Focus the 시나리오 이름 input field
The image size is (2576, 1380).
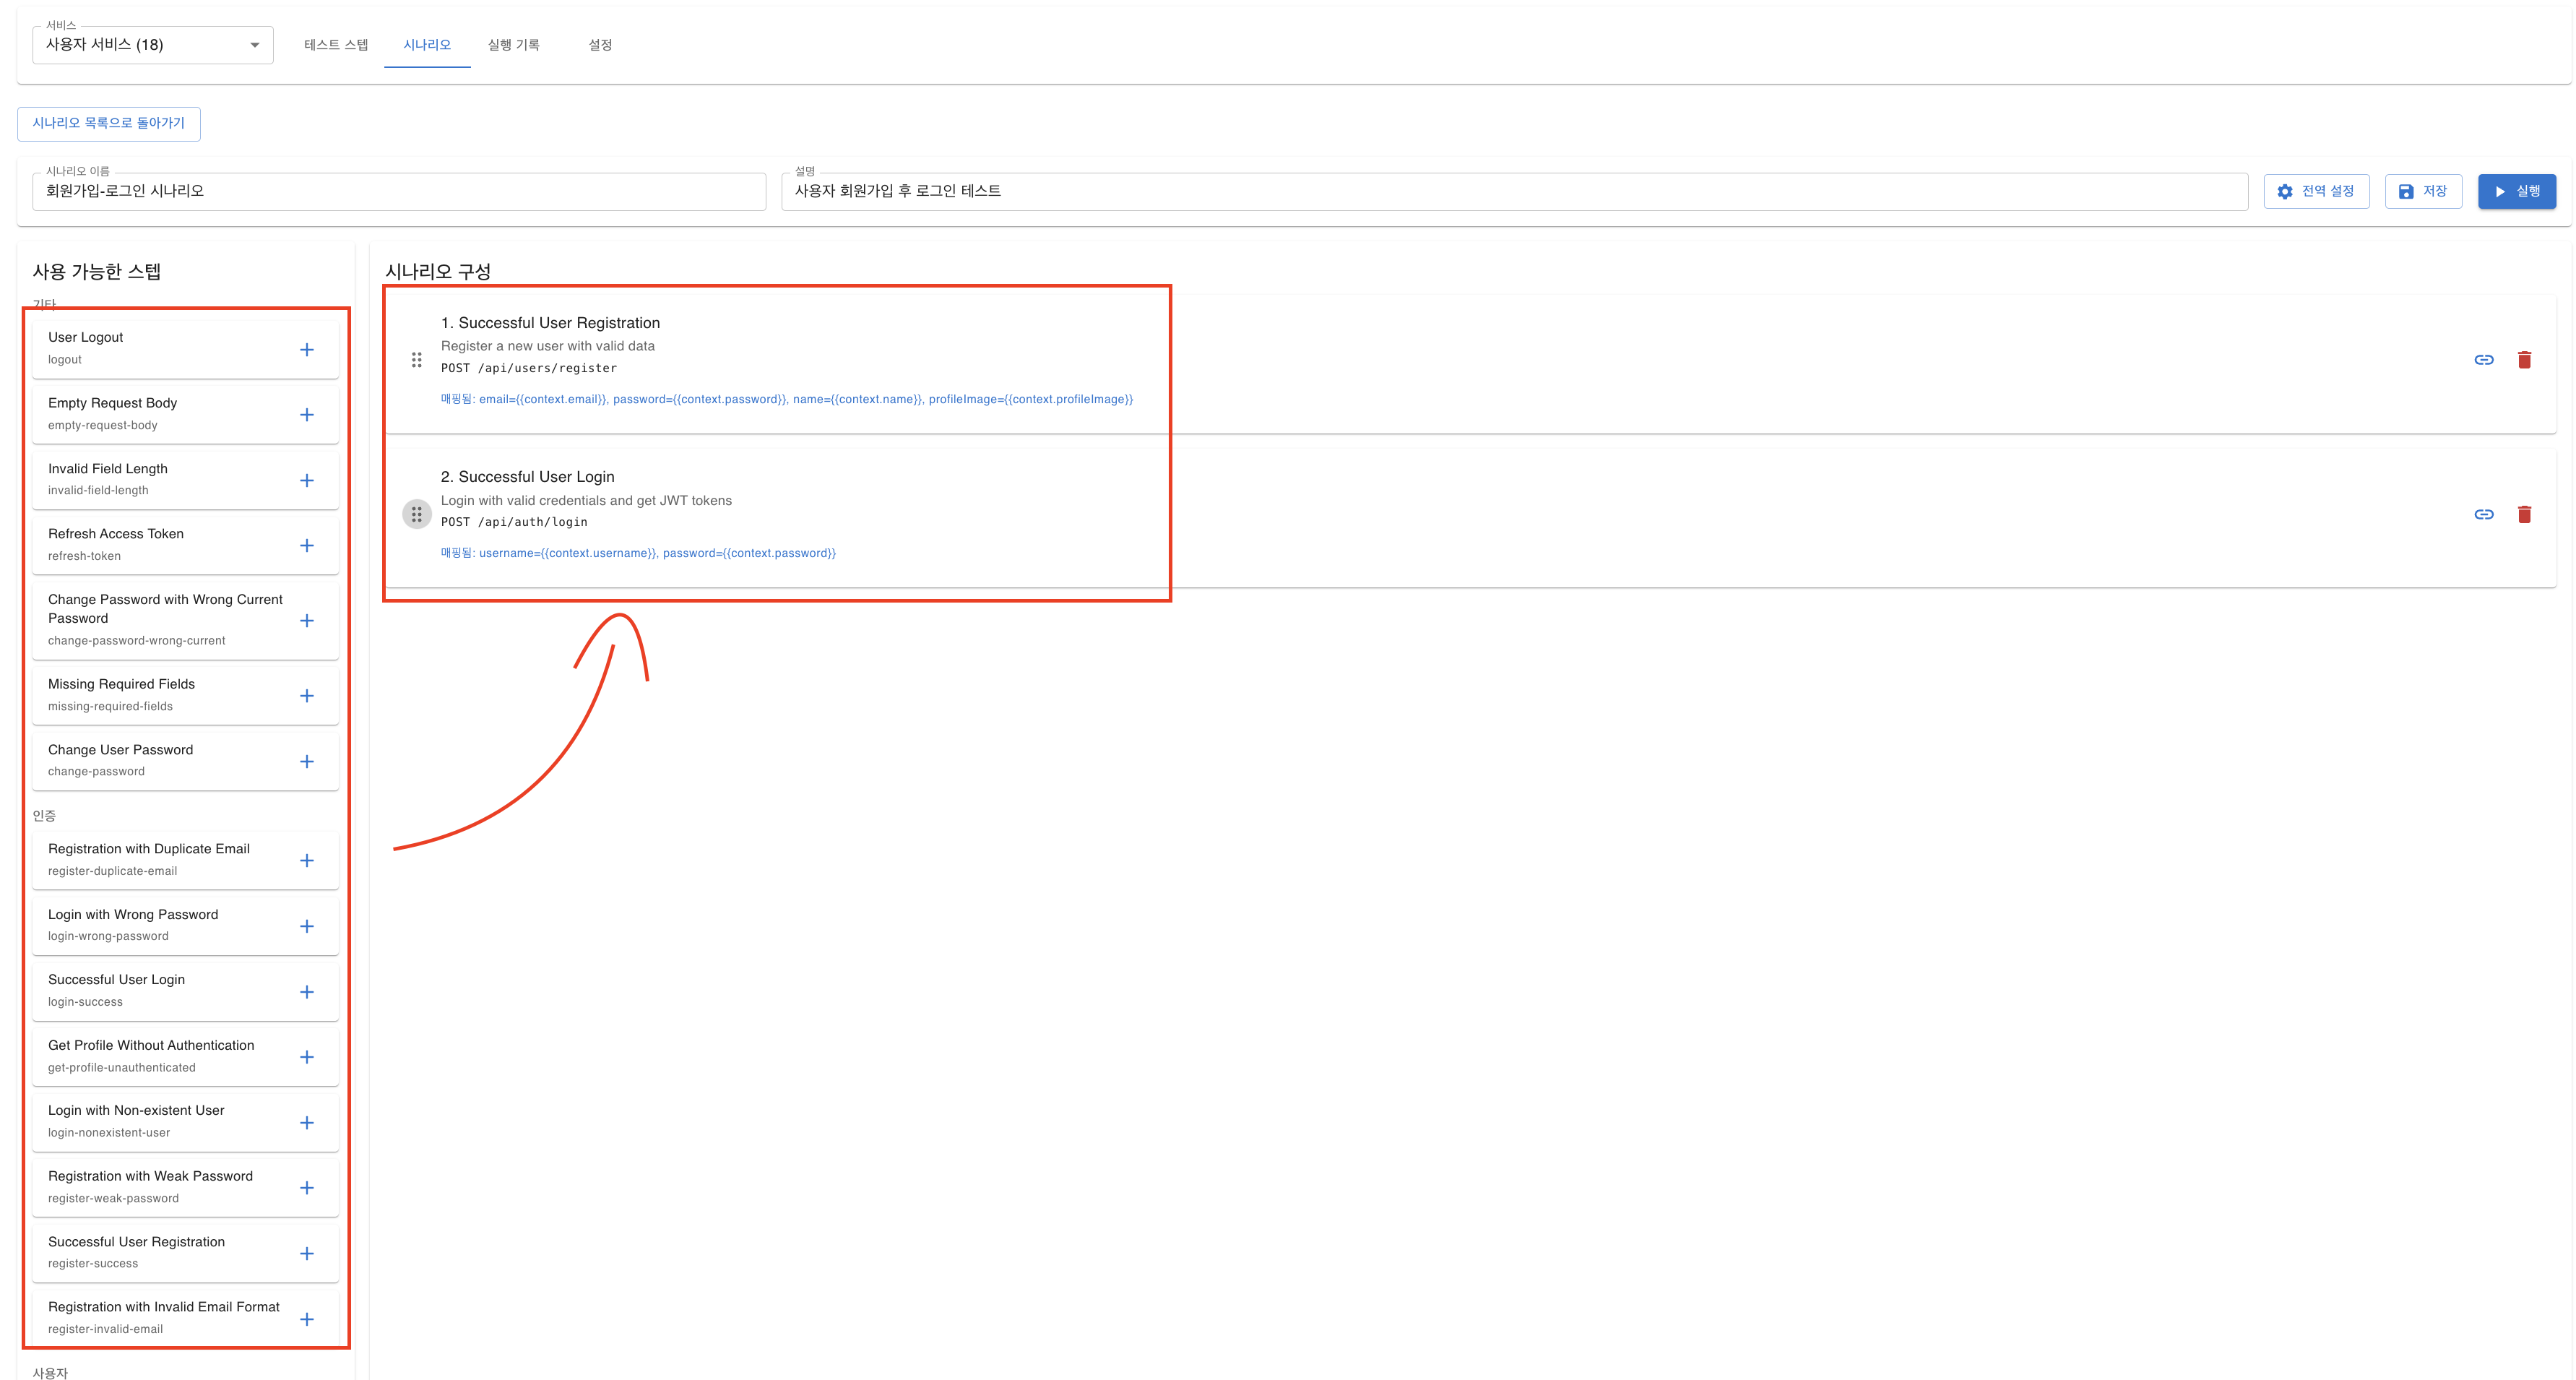(399, 191)
